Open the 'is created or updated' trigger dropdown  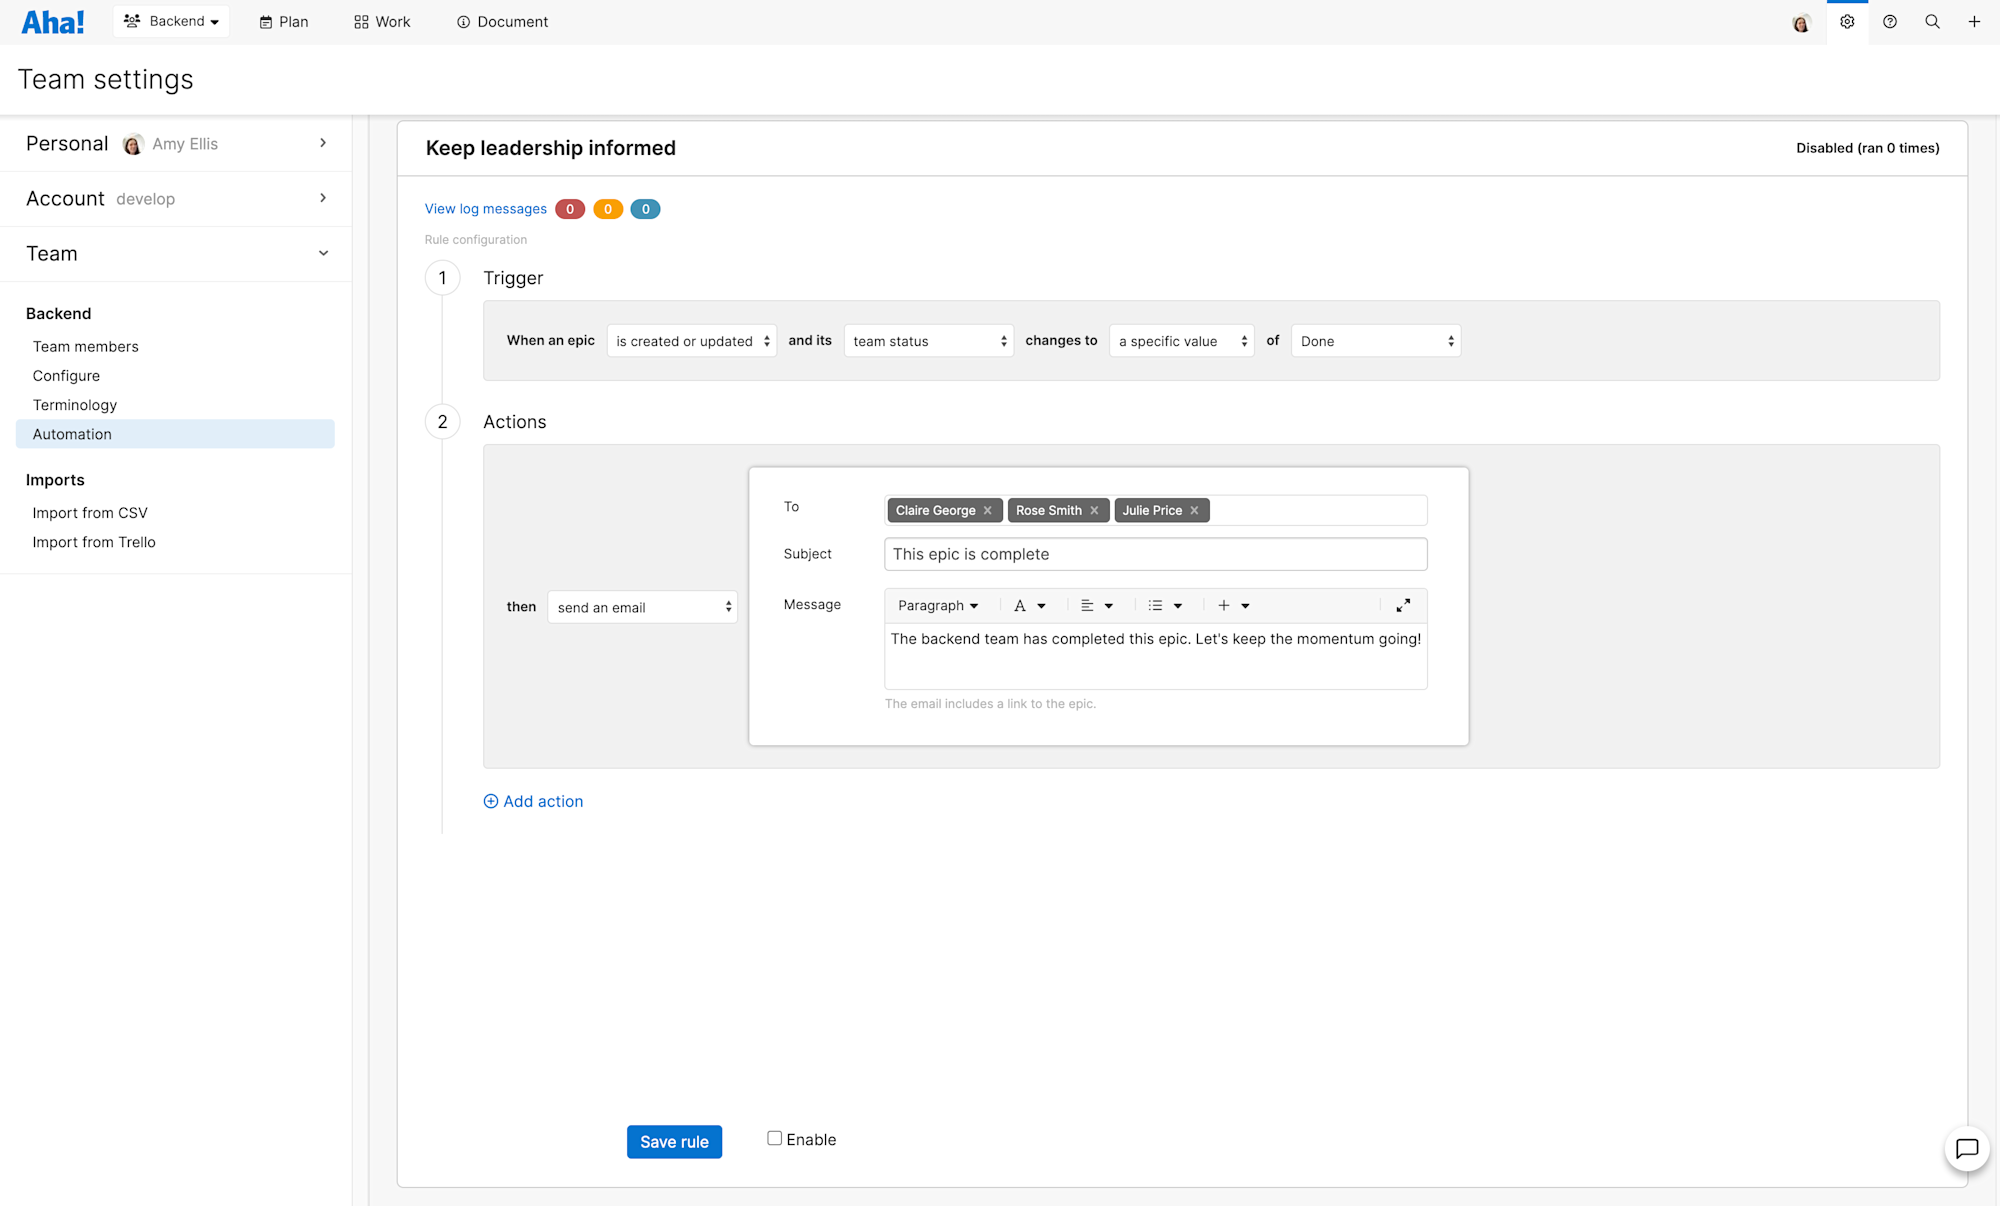click(691, 340)
